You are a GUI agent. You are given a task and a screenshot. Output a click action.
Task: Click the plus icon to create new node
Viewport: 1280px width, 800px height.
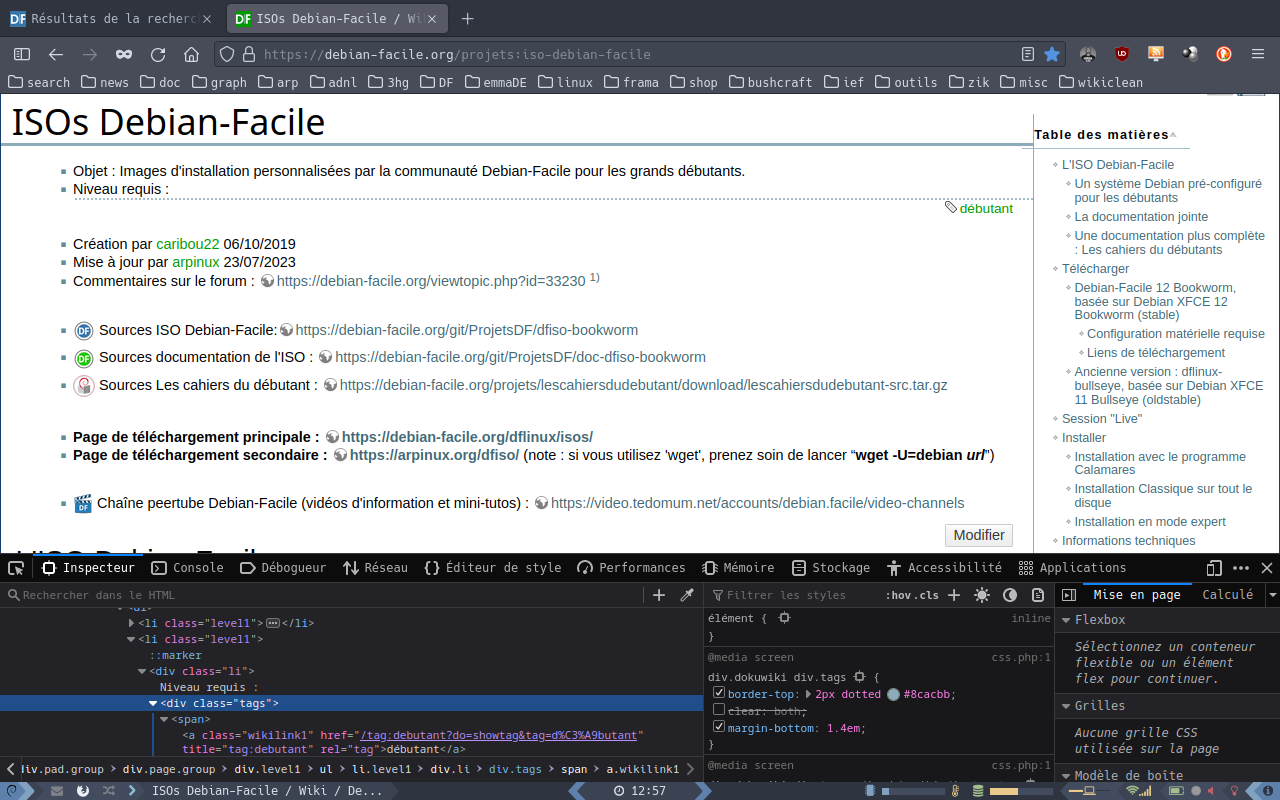tap(659, 595)
